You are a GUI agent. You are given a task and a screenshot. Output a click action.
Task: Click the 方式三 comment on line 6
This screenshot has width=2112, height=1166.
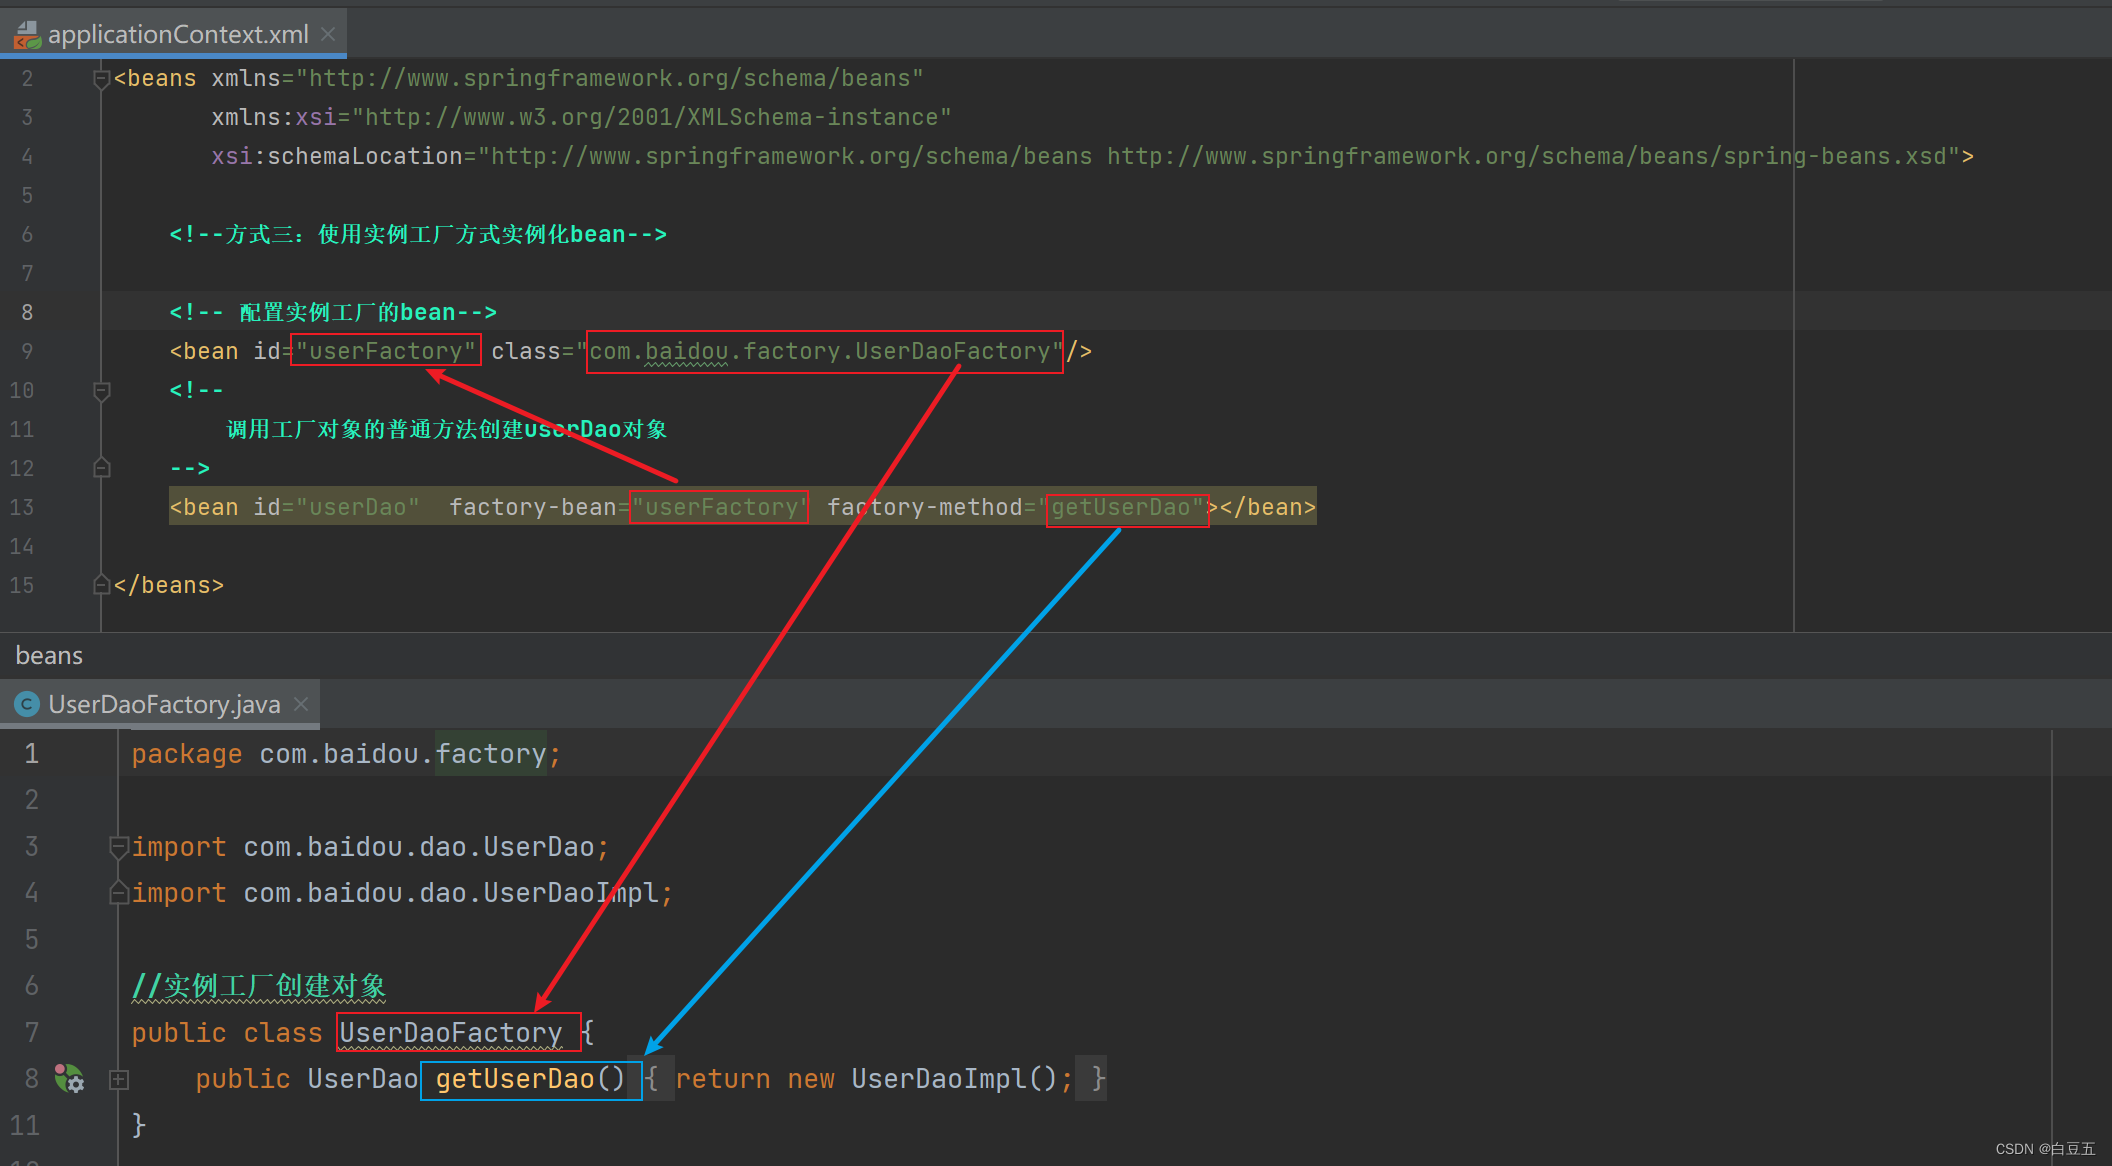click(x=418, y=234)
